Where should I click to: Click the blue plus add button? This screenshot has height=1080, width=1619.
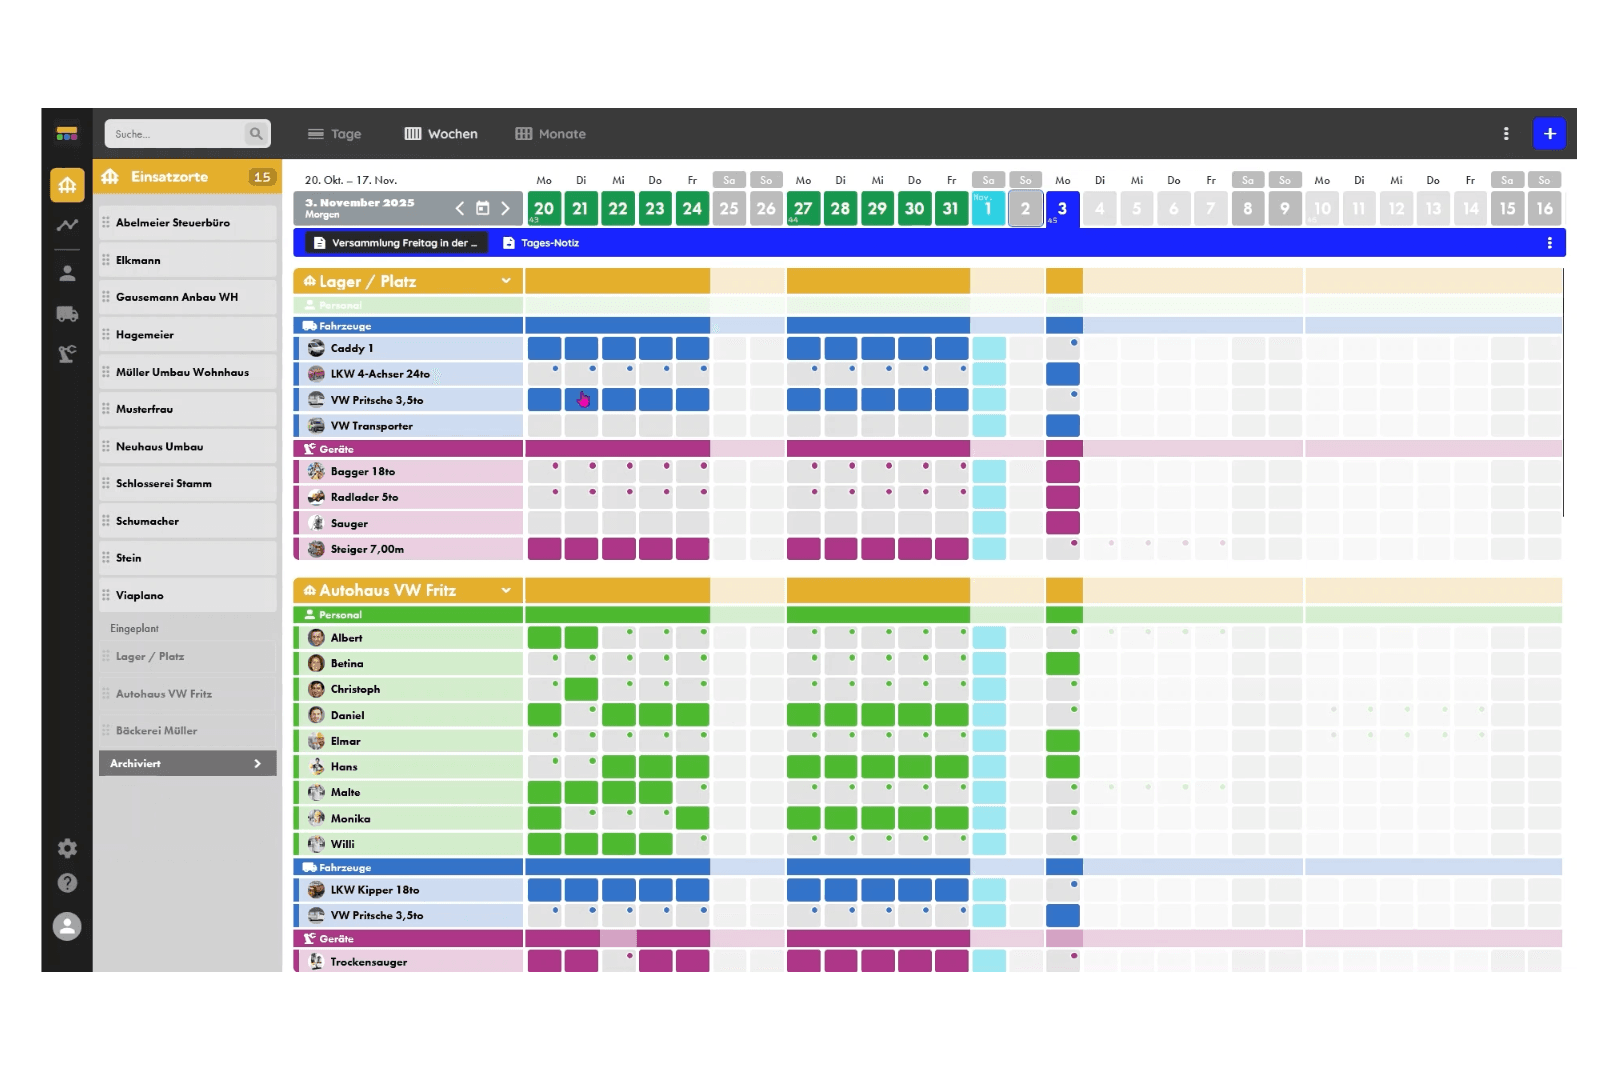pos(1549,133)
